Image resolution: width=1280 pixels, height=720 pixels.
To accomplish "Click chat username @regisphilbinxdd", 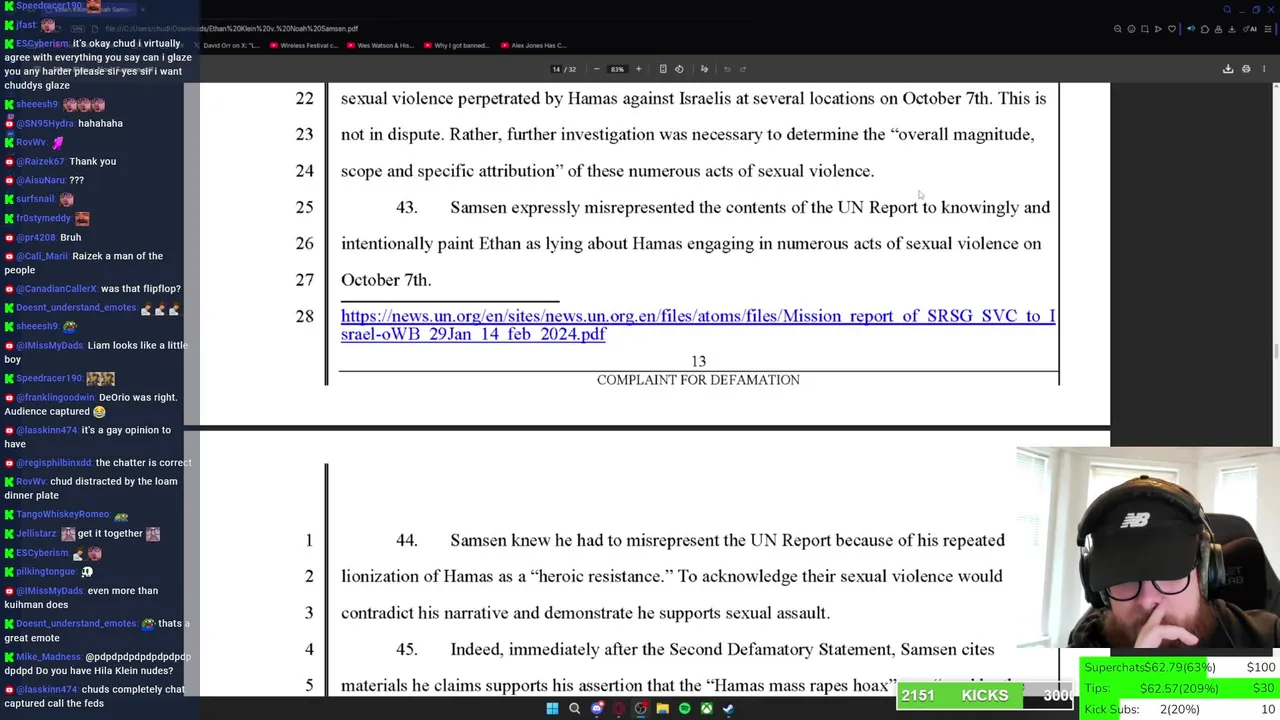I will point(54,463).
